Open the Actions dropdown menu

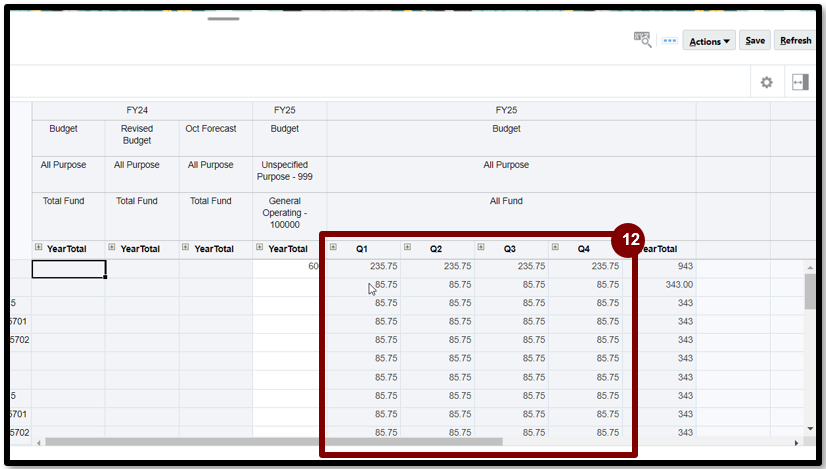(709, 41)
